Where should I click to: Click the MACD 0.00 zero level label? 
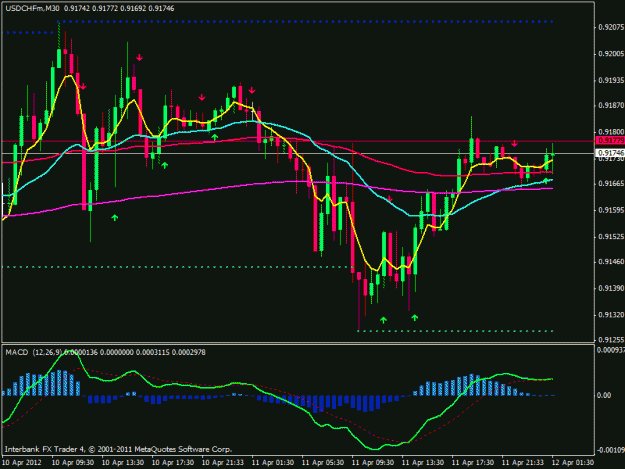[605, 395]
